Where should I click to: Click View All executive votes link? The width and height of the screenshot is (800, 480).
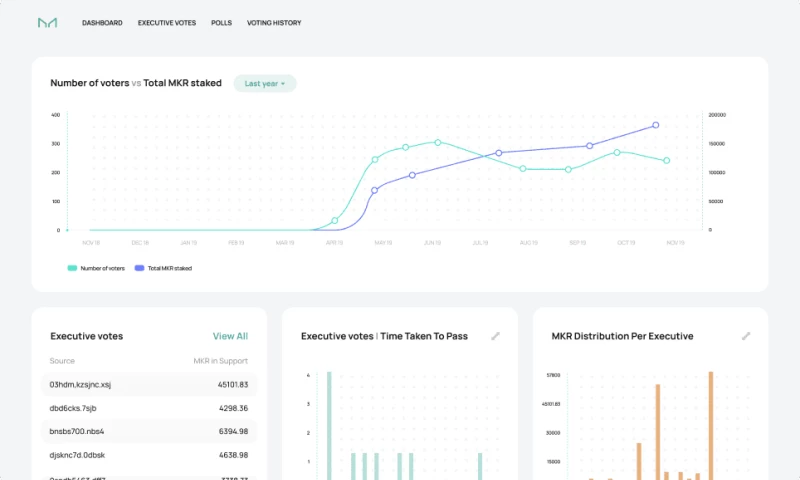230,336
